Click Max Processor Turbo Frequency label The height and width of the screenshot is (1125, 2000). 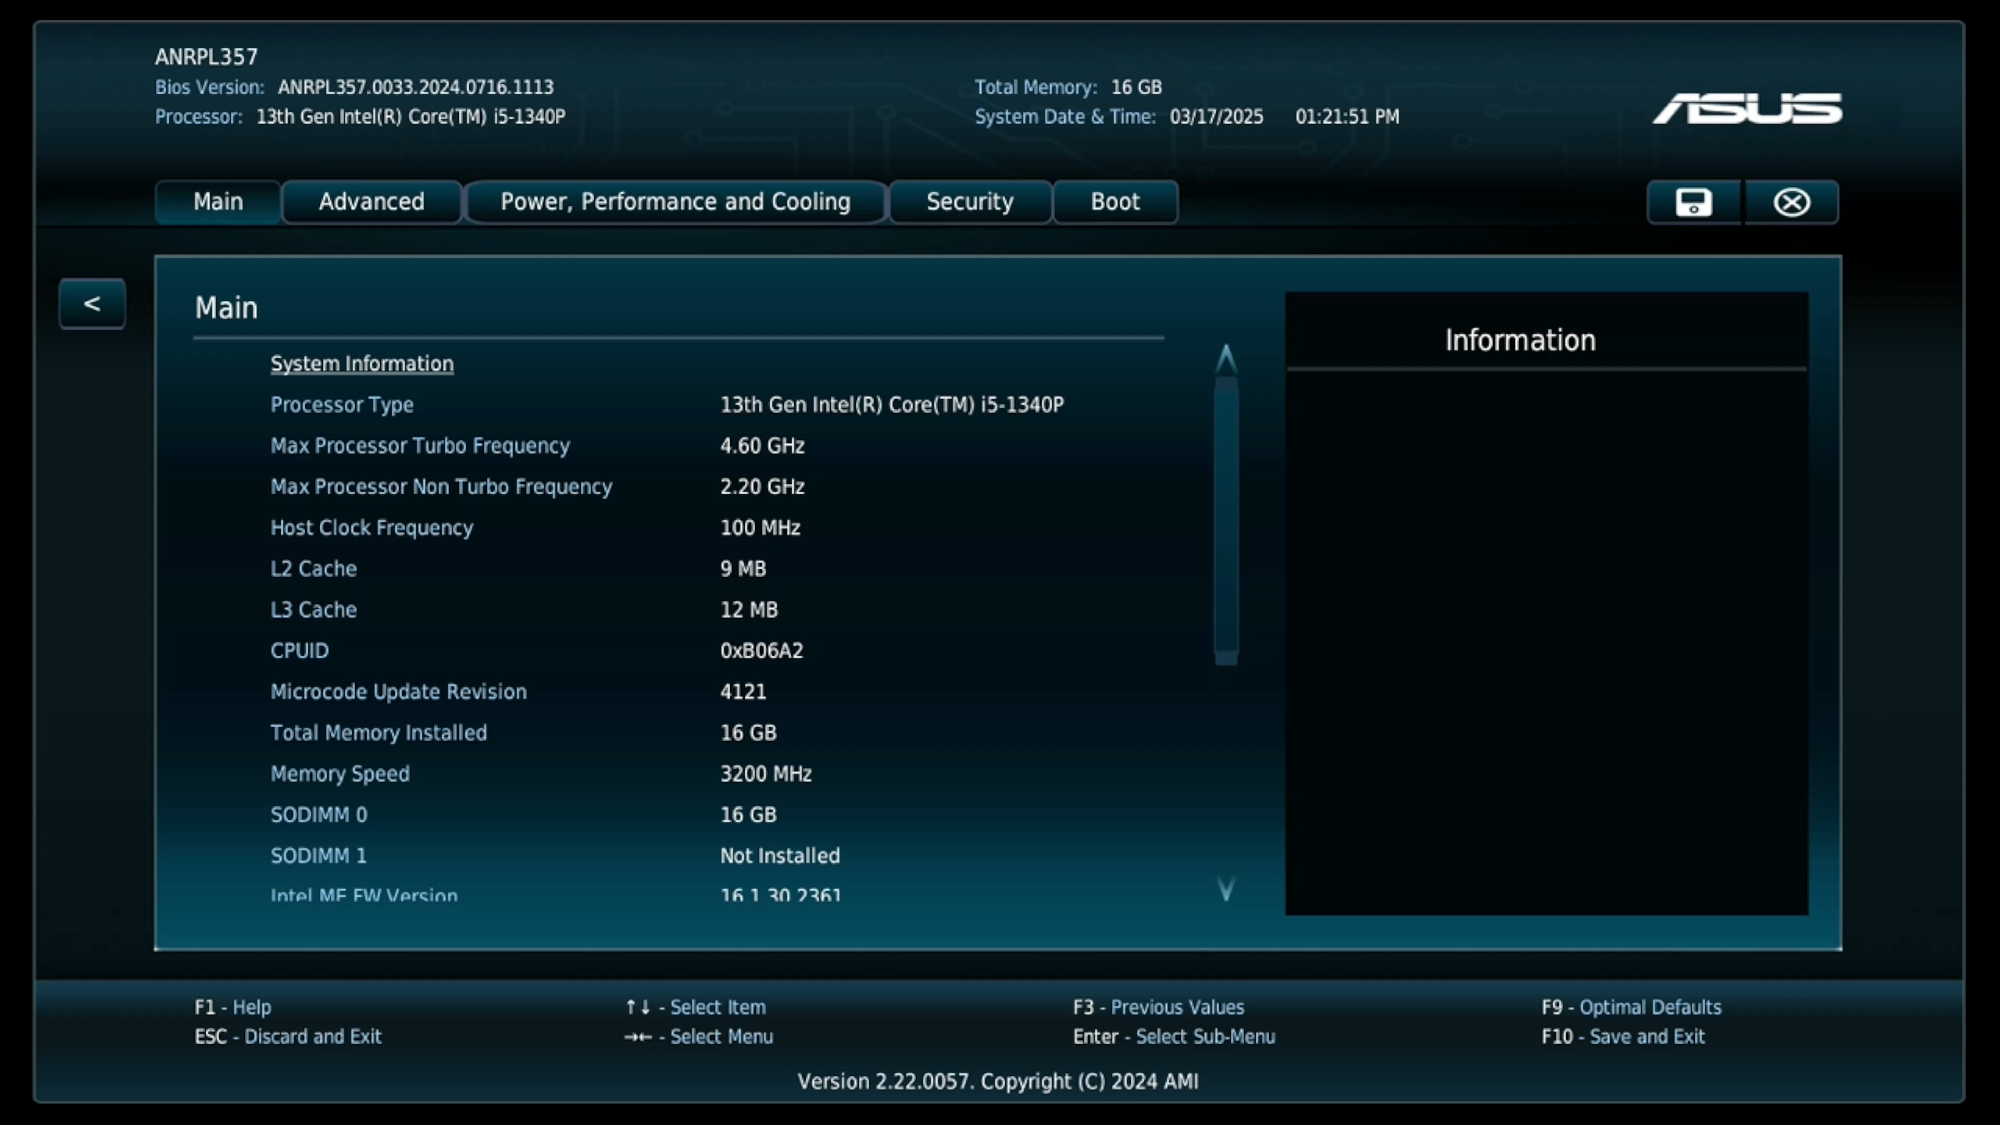(x=420, y=446)
